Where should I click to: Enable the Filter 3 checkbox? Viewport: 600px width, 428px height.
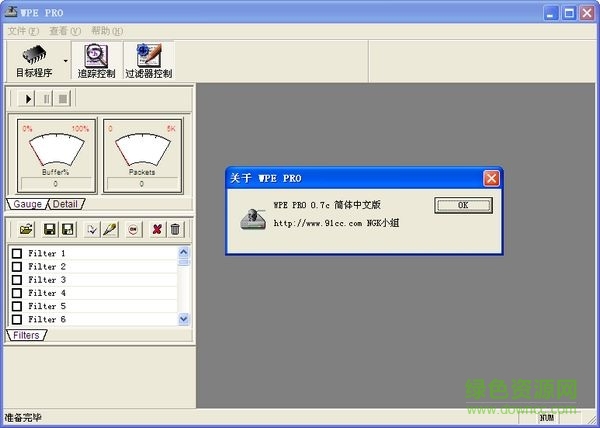pyautogui.click(x=17, y=280)
